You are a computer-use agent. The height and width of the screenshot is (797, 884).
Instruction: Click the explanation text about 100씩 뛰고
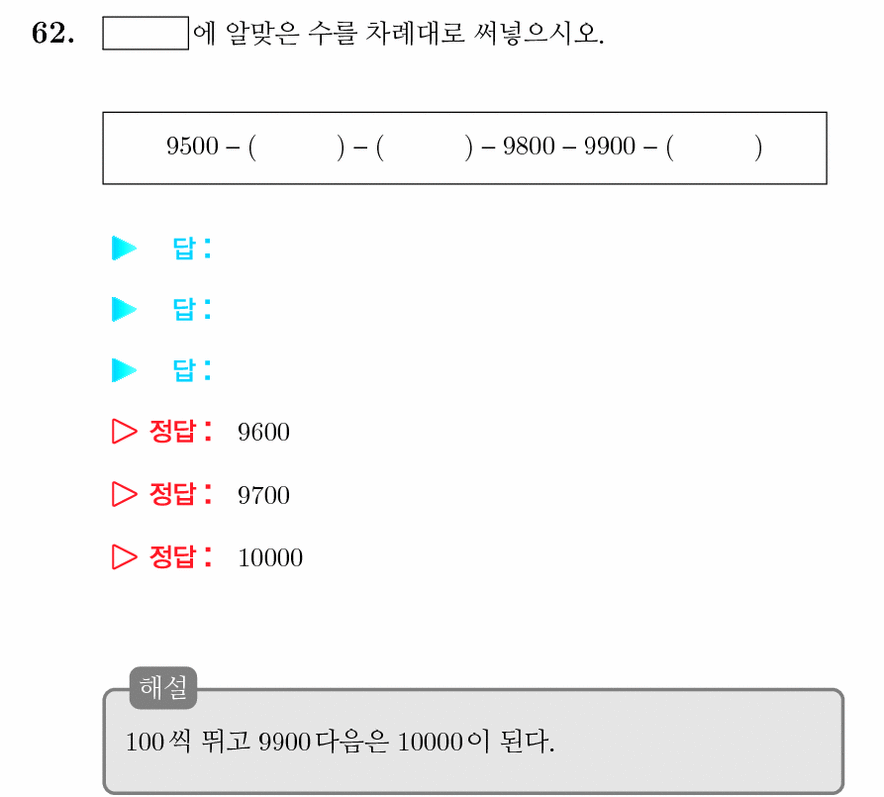tap(340, 741)
